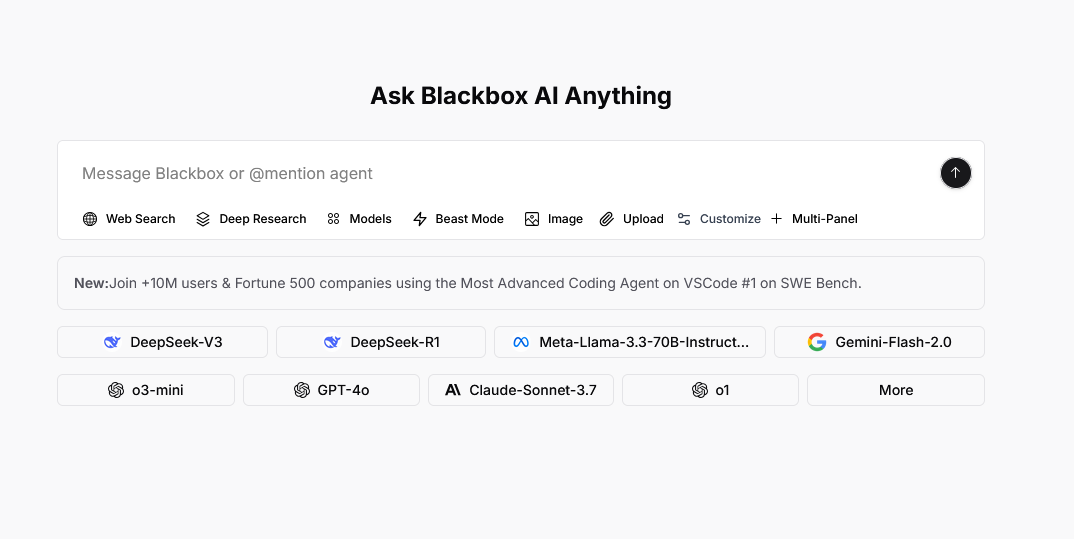Viewport: 1074px width, 539px height.
Task: Select the Image label
Action: (565, 218)
